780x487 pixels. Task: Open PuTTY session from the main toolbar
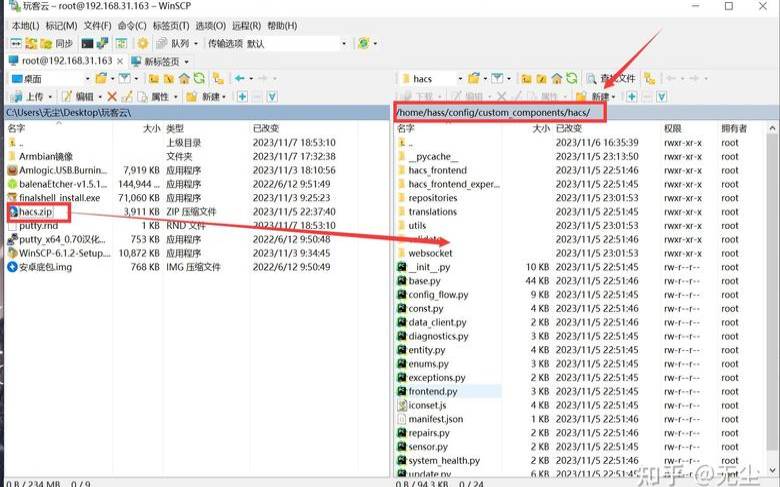click(x=102, y=44)
